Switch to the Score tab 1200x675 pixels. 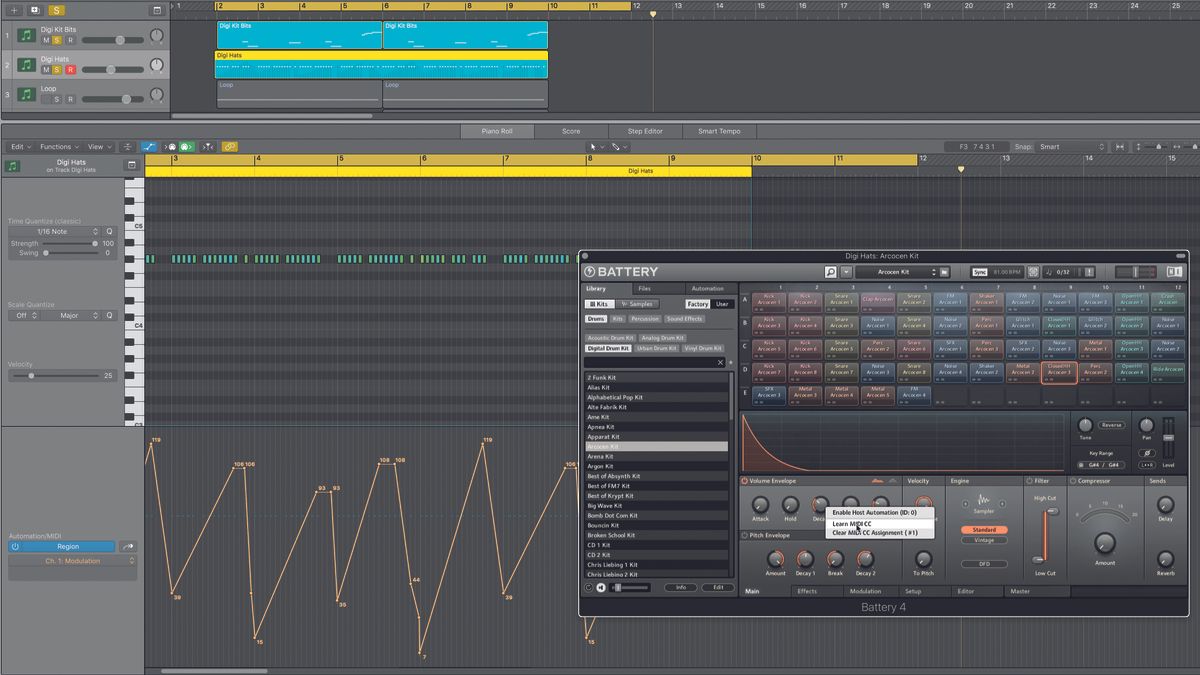(x=573, y=130)
